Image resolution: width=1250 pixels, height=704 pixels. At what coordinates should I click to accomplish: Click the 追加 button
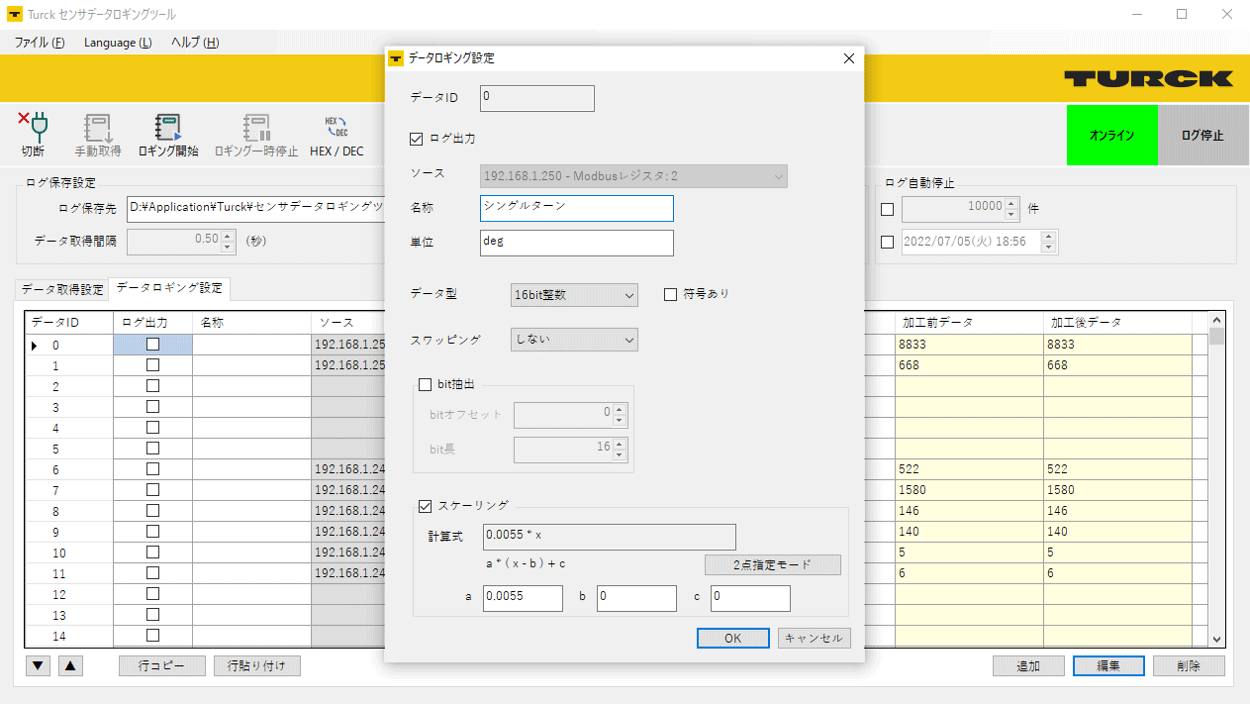point(1029,666)
